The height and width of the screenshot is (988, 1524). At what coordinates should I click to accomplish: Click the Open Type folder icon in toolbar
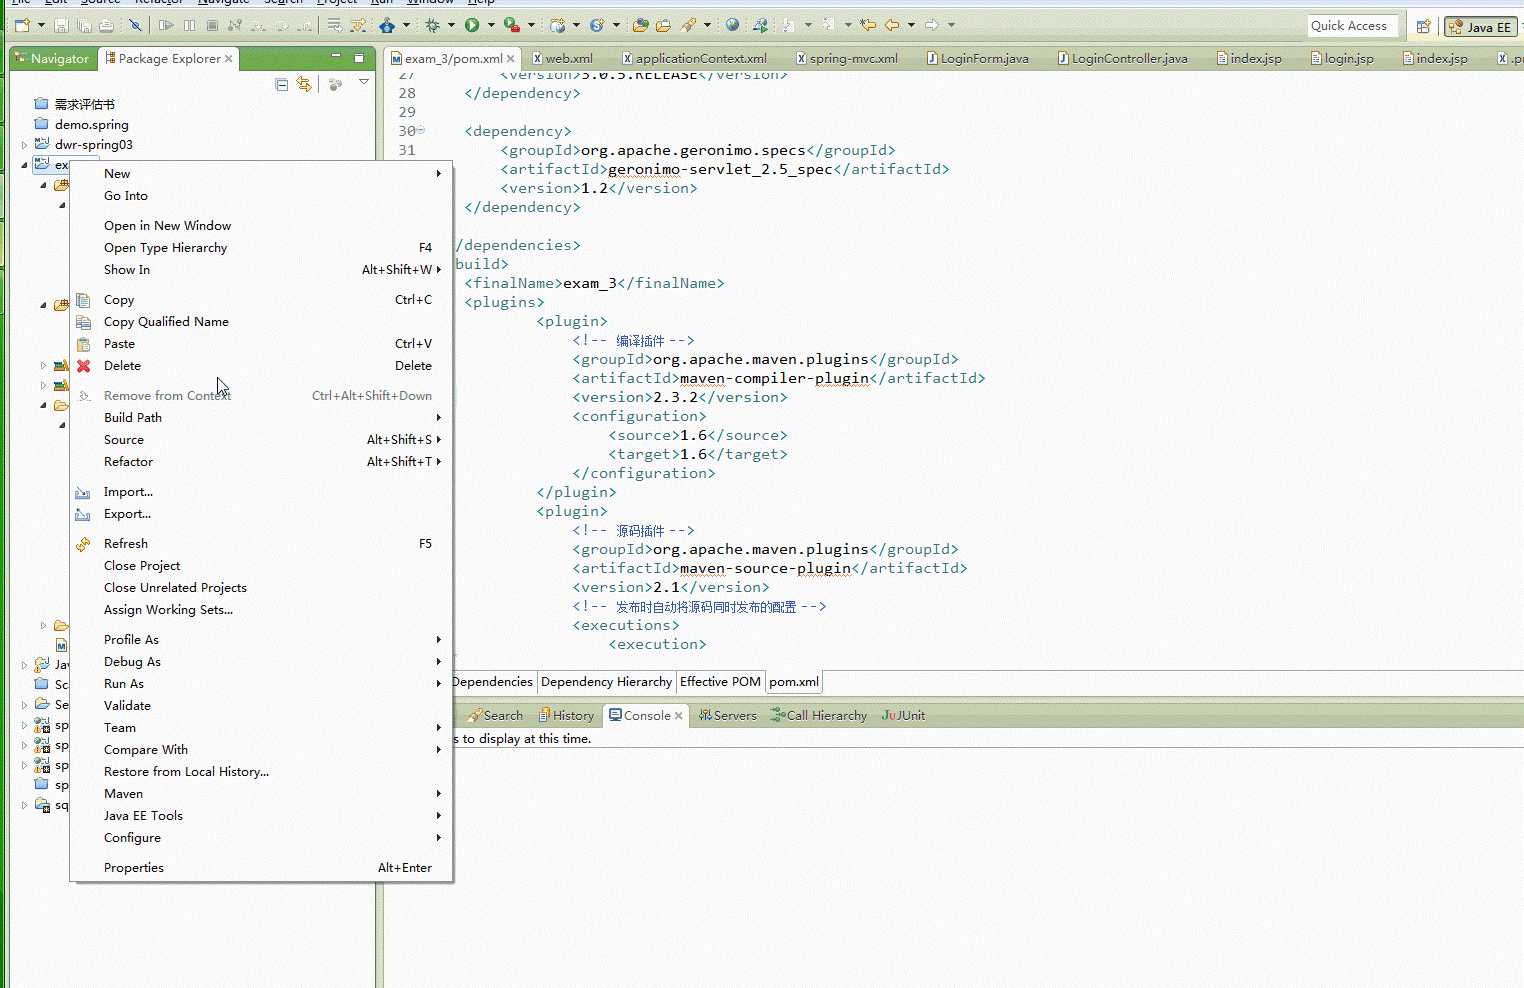point(640,25)
